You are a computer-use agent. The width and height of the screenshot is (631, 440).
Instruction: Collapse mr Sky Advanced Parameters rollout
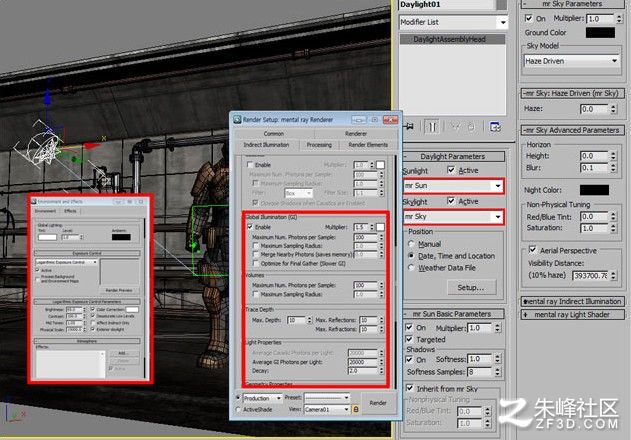[572, 130]
